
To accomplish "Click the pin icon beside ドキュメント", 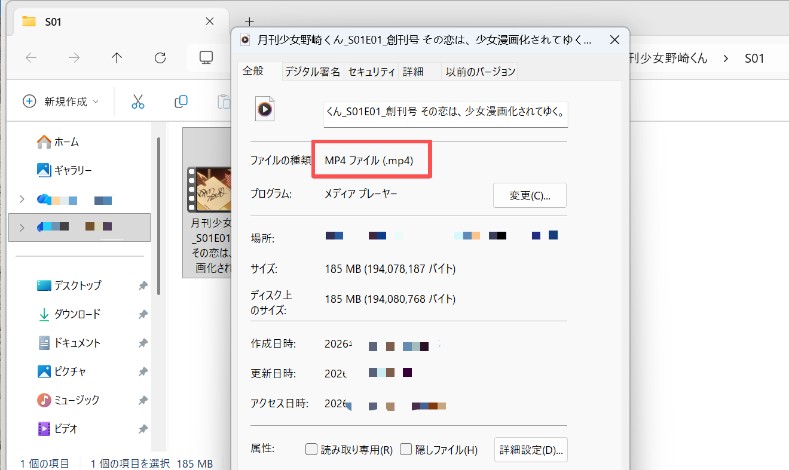I will click(143, 343).
